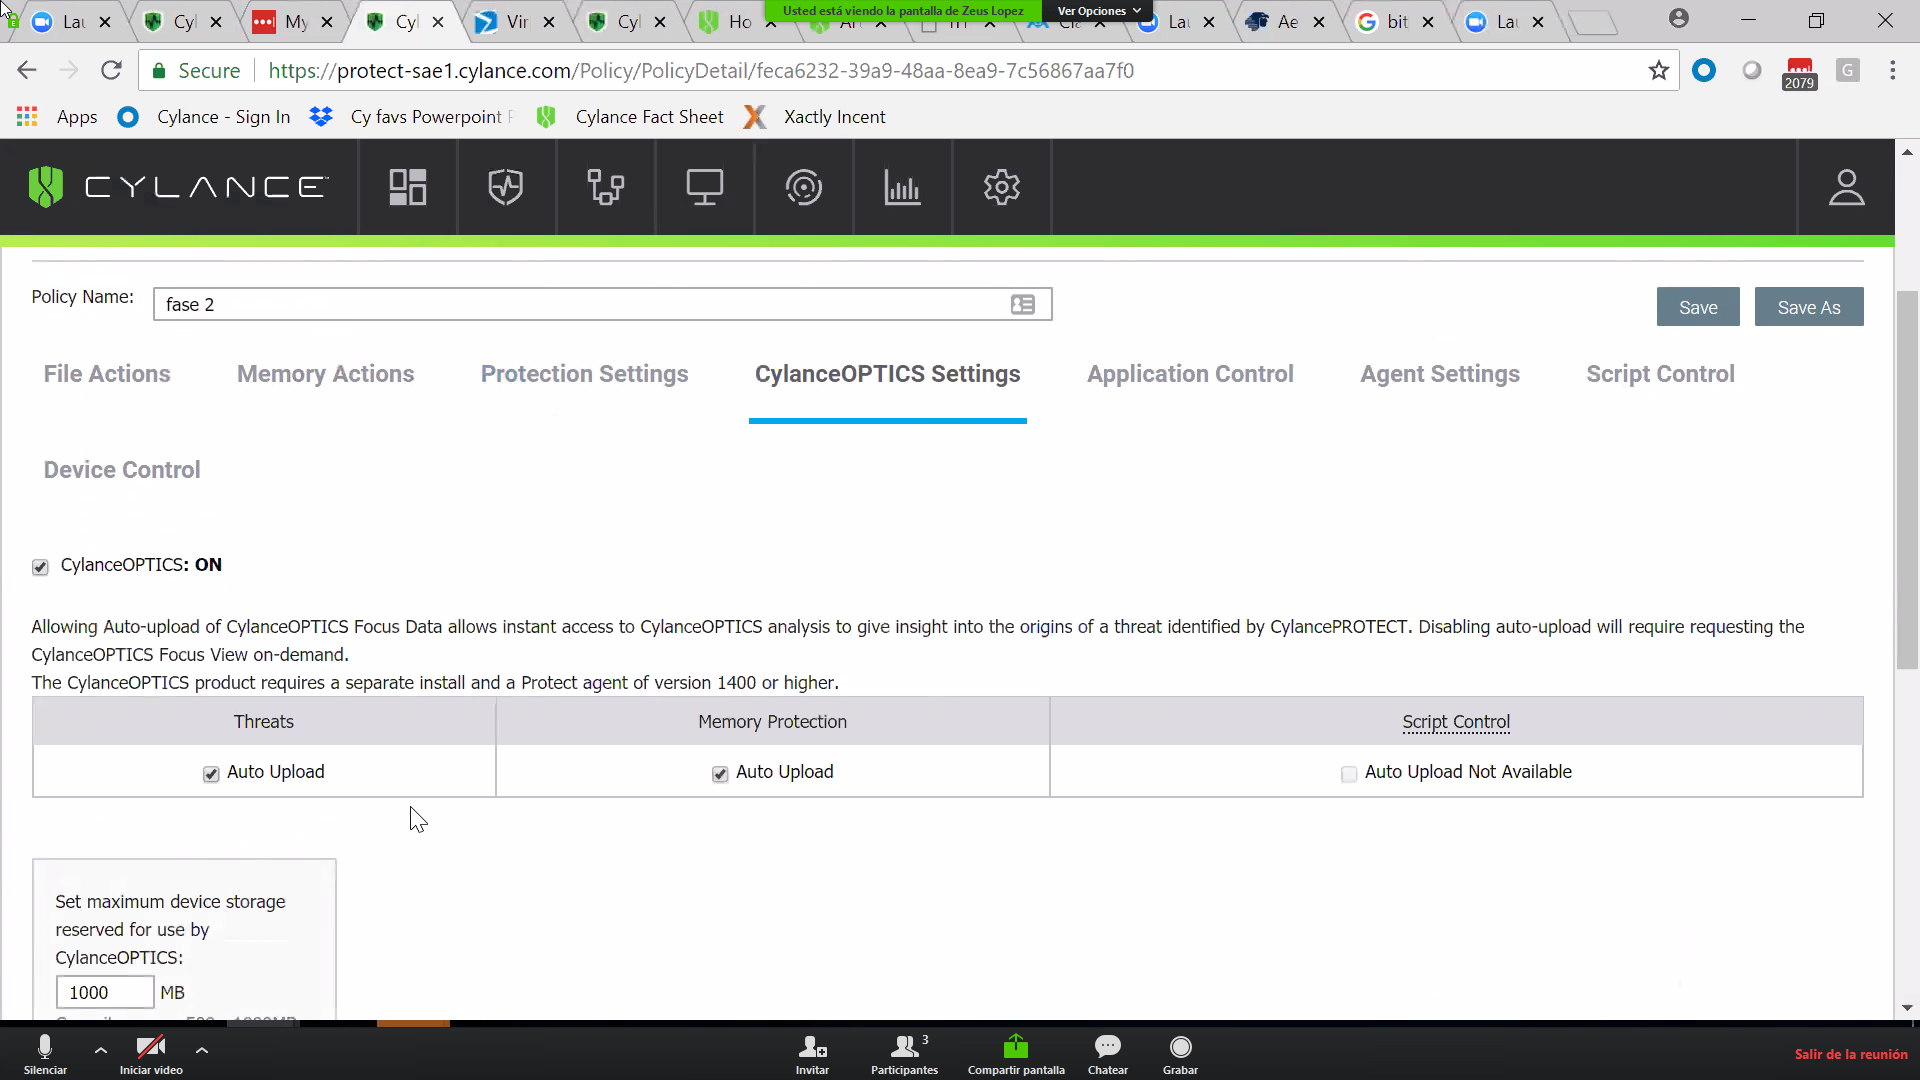Open the Cylance dashboard grid icon
1920x1080 pixels.
[x=407, y=187]
